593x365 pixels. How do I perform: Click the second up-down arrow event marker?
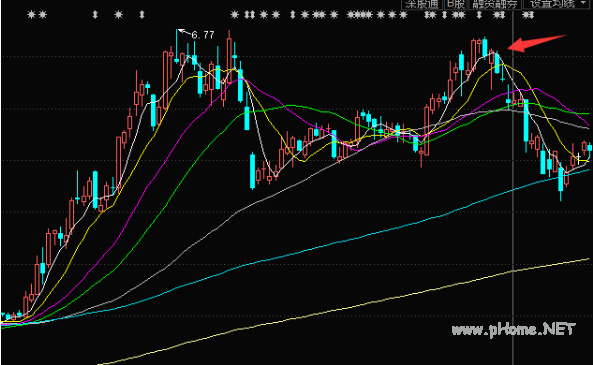click(x=142, y=15)
